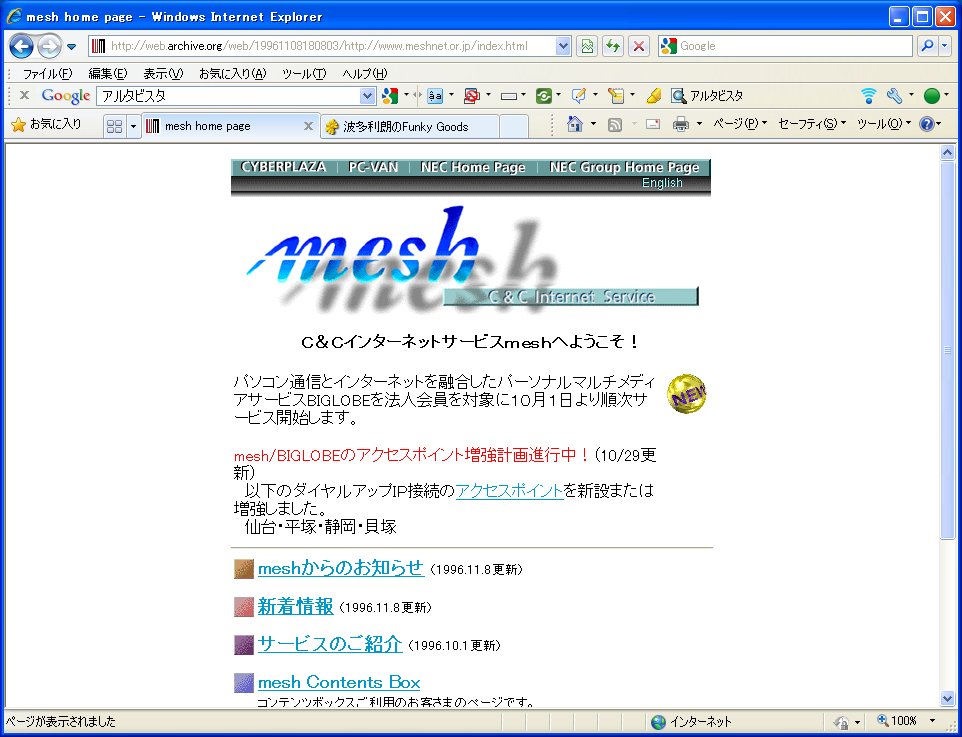Click the PC-VAN banner link
The image size is (962, 737).
[373, 168]
